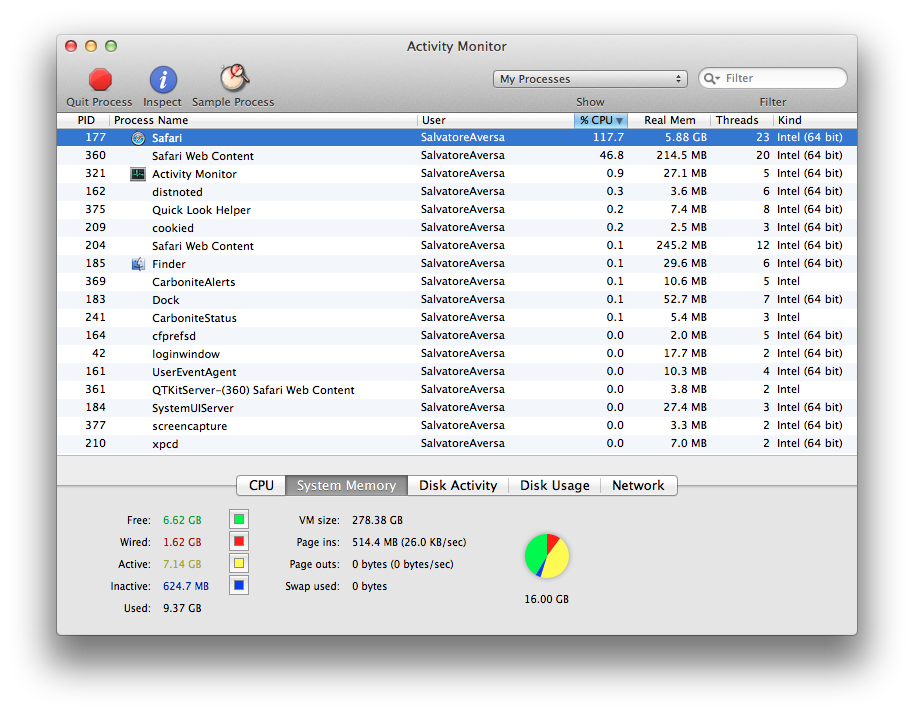Screen dimensions: 914x714
Task: Click the Page ins 514.4 MB value
Action: (x=409, y=542)
